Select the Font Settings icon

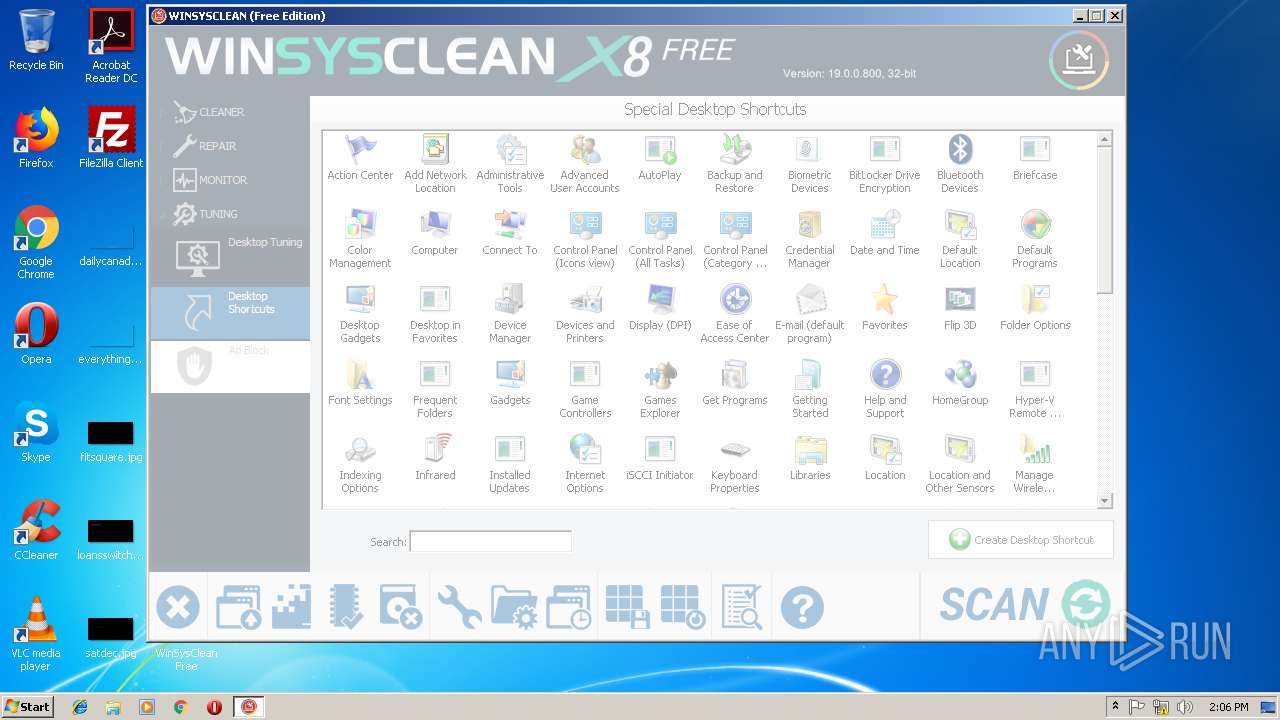(360, 375)
